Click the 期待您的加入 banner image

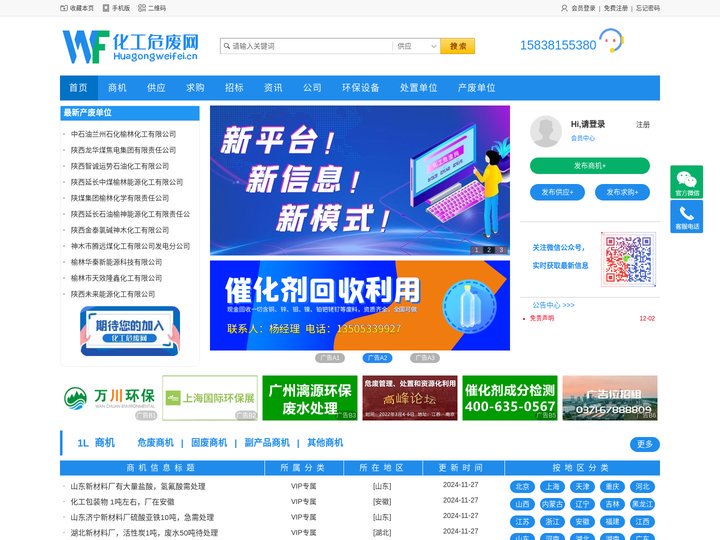[x=130, y=331]
